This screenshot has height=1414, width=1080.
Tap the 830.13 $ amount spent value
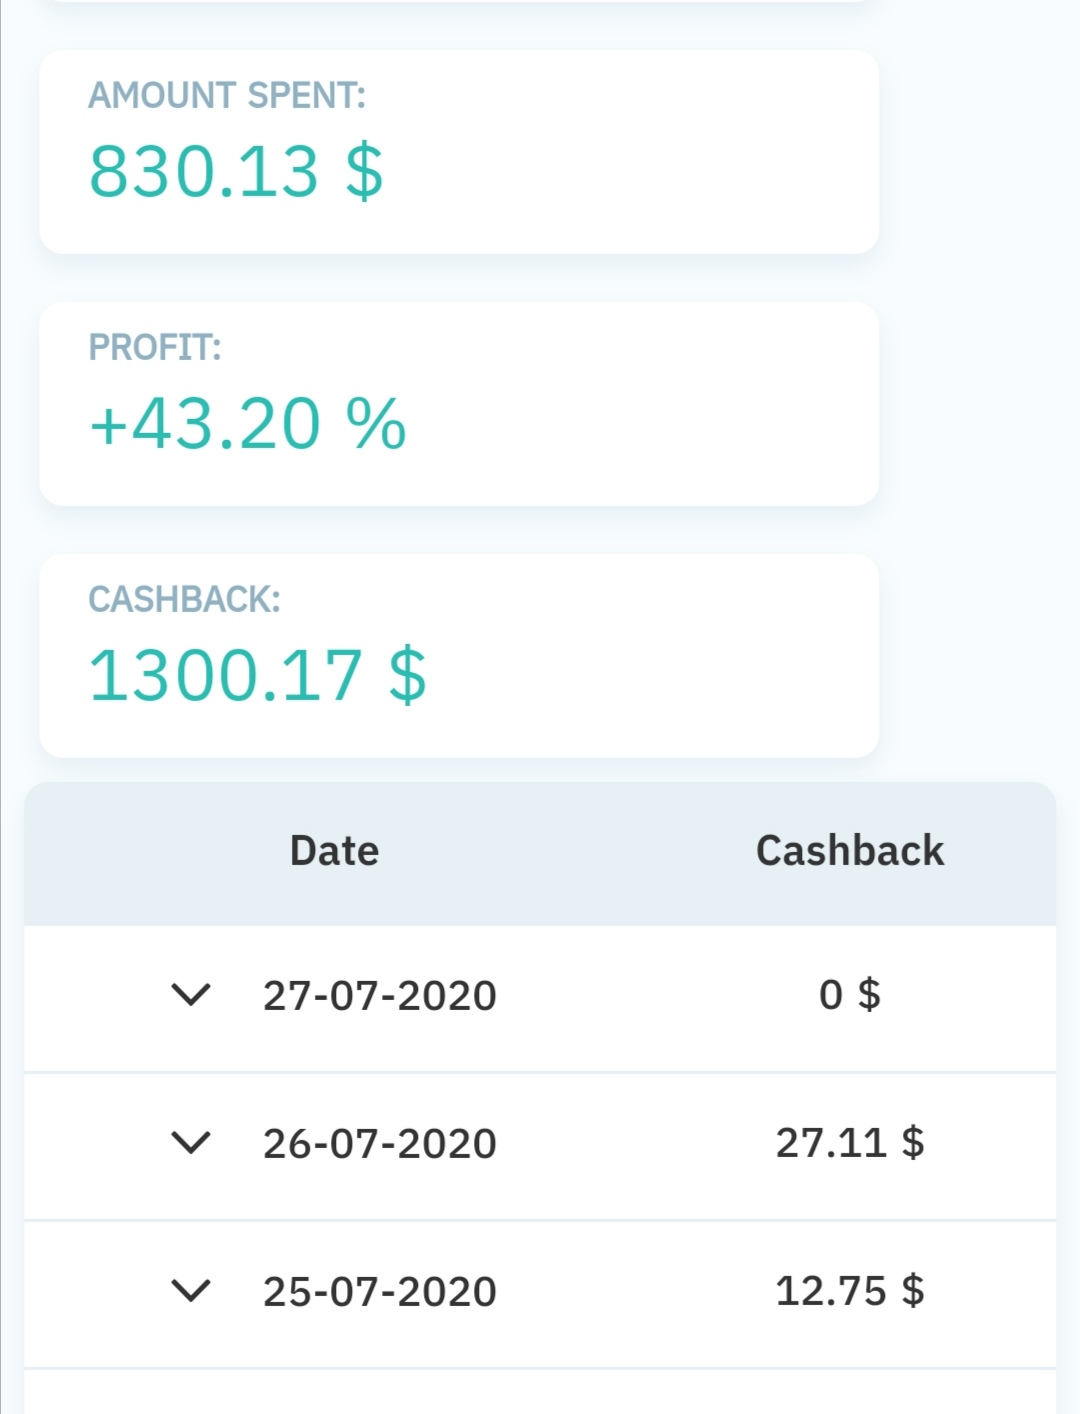point(236,171)
